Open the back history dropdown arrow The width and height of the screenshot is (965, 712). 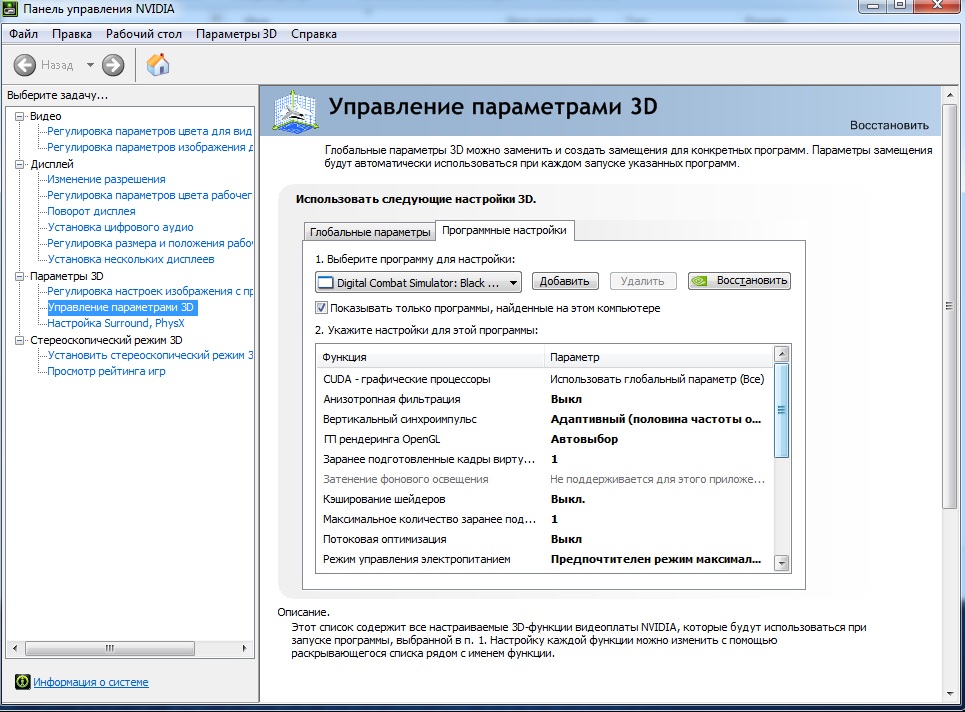click(90, 65)
